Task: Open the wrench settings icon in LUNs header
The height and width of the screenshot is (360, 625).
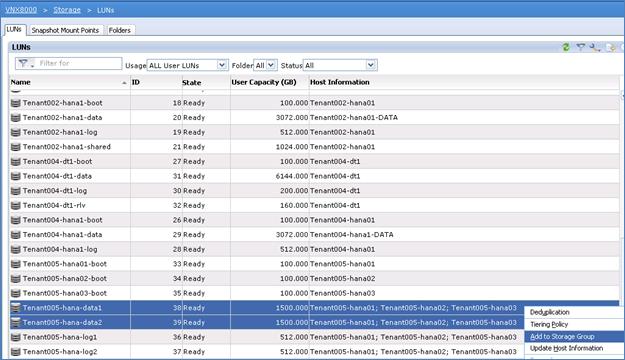Action: [x=595, y=47]
